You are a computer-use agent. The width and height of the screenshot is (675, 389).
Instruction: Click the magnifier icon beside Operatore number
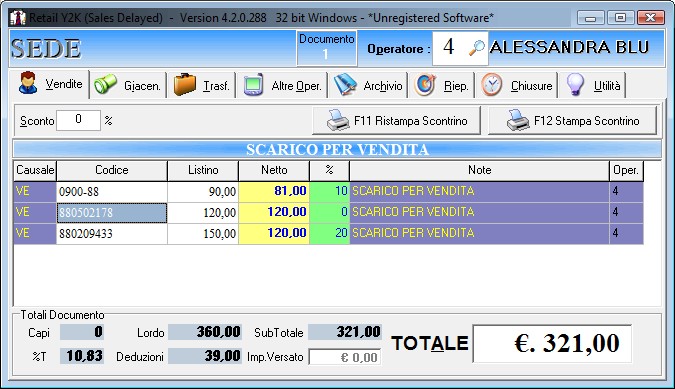477,48
